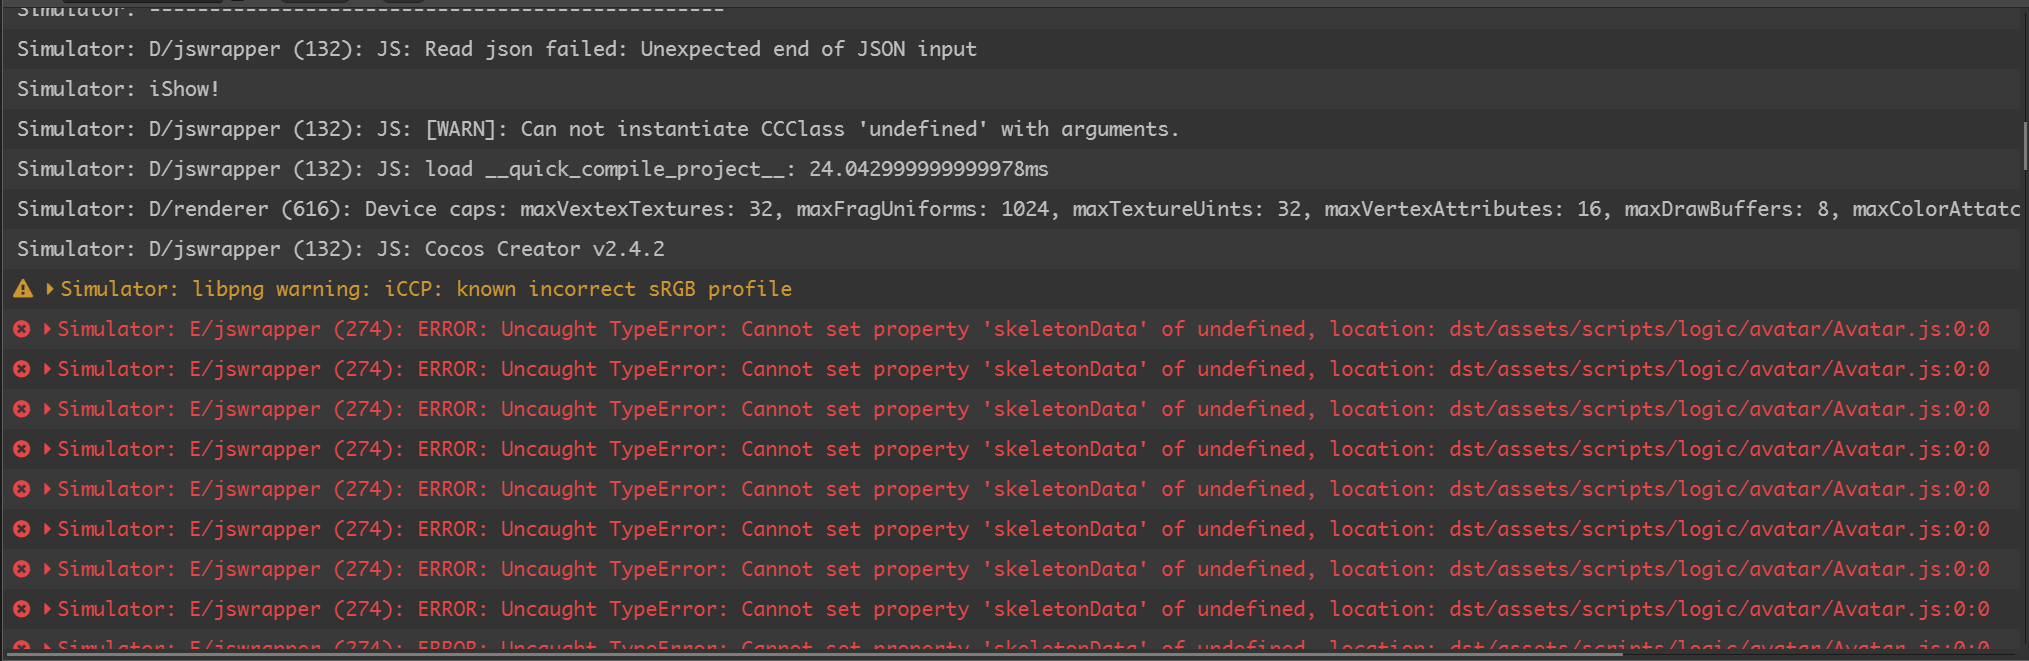
Task: Click the Avatar.js:0:0 location in first error
Action: pyautogui.click(x=1719, y=329)
